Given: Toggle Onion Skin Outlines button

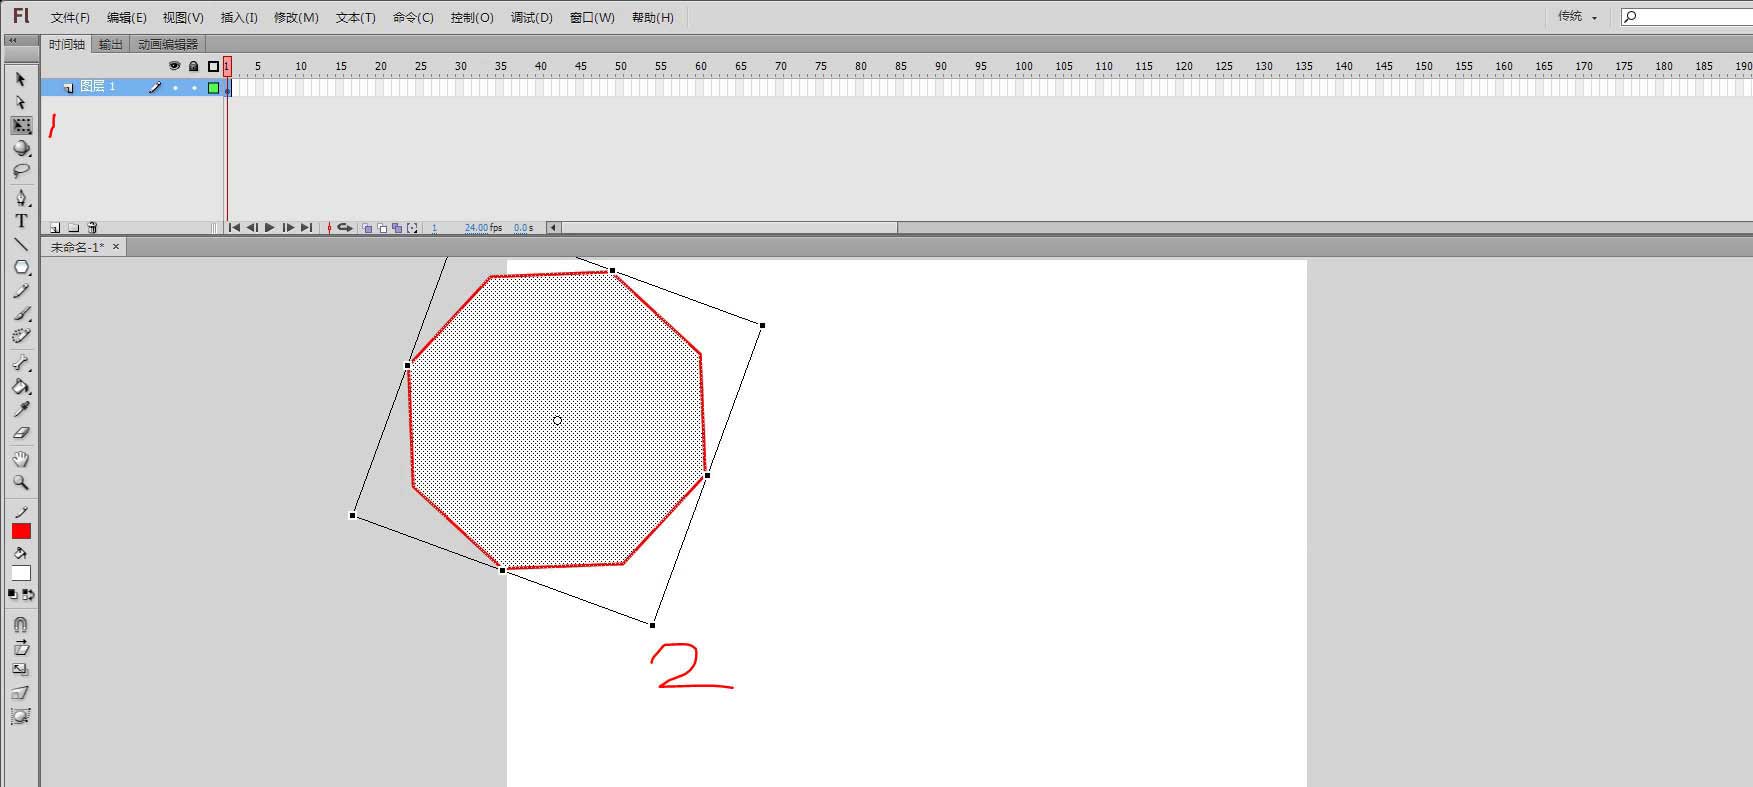Looking at the screenshot, I should [382, 228].
